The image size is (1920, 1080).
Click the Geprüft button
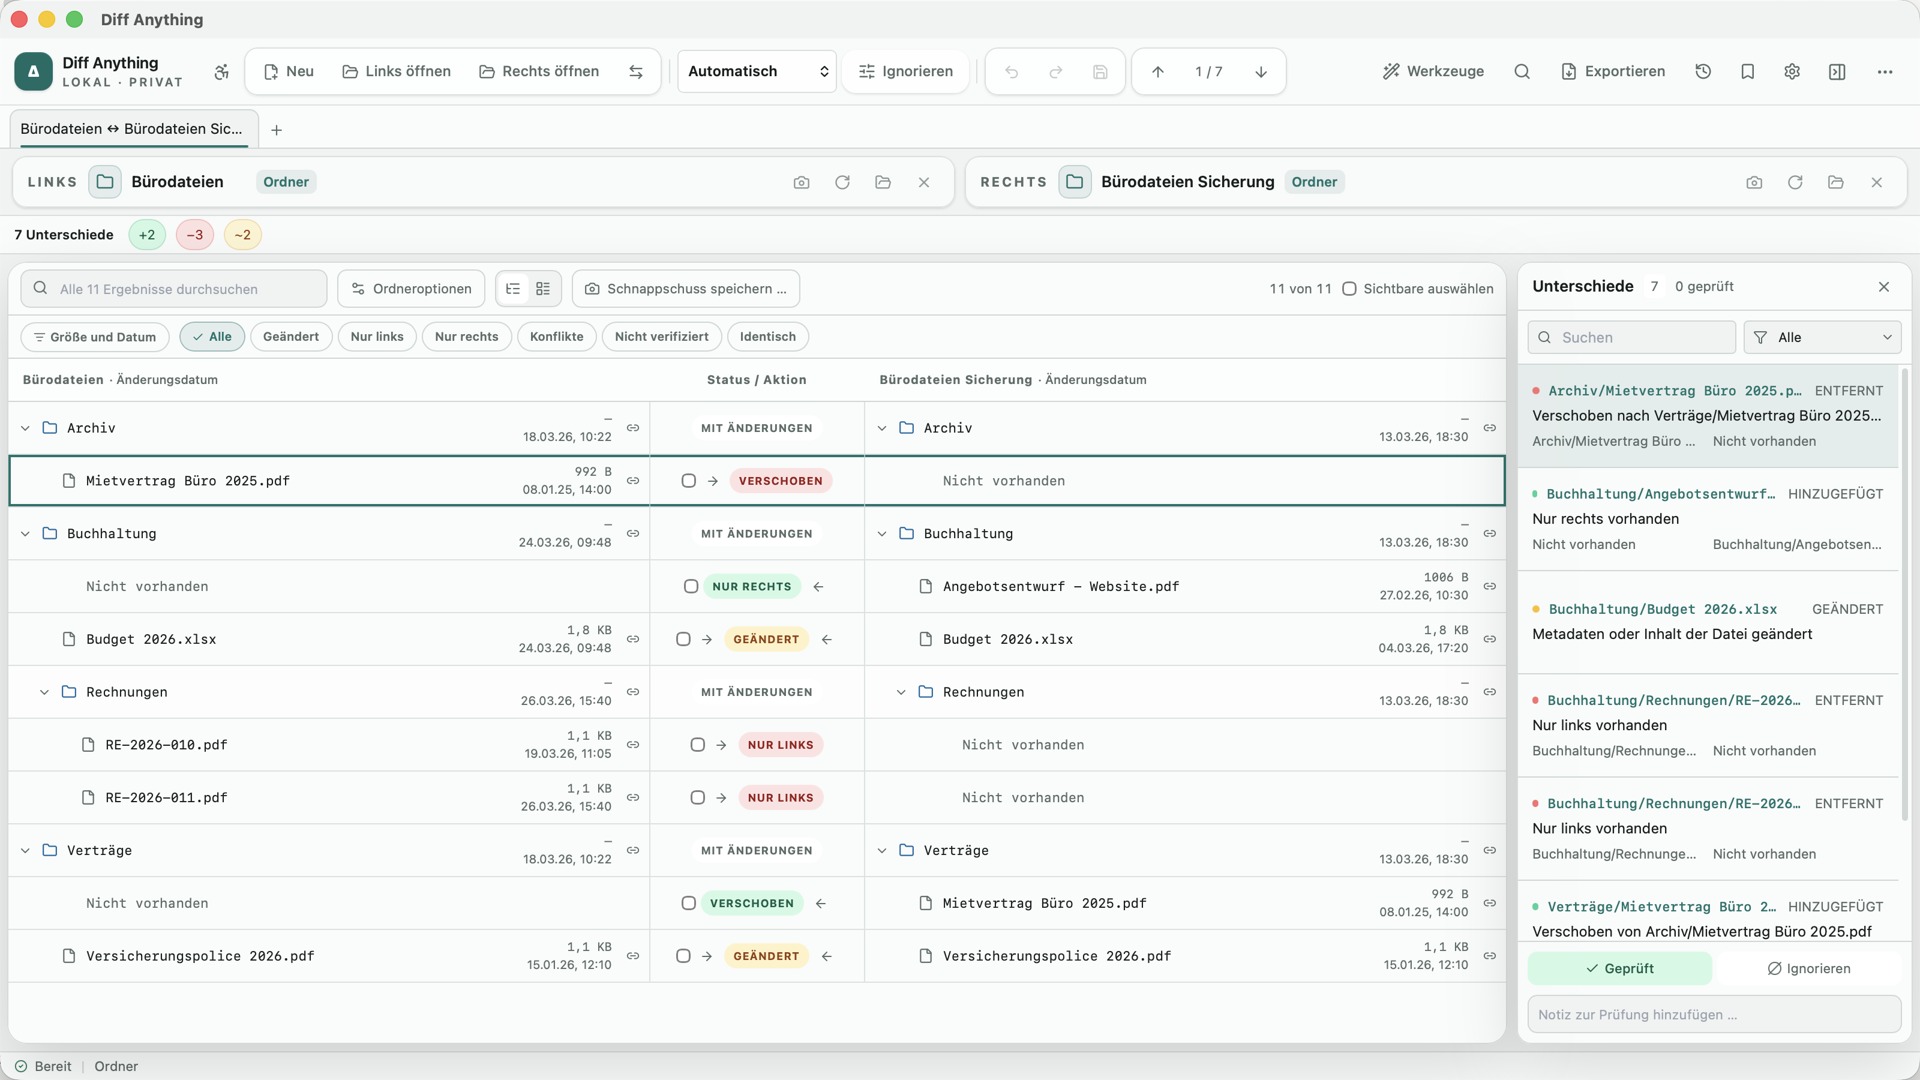(1620, 968)
